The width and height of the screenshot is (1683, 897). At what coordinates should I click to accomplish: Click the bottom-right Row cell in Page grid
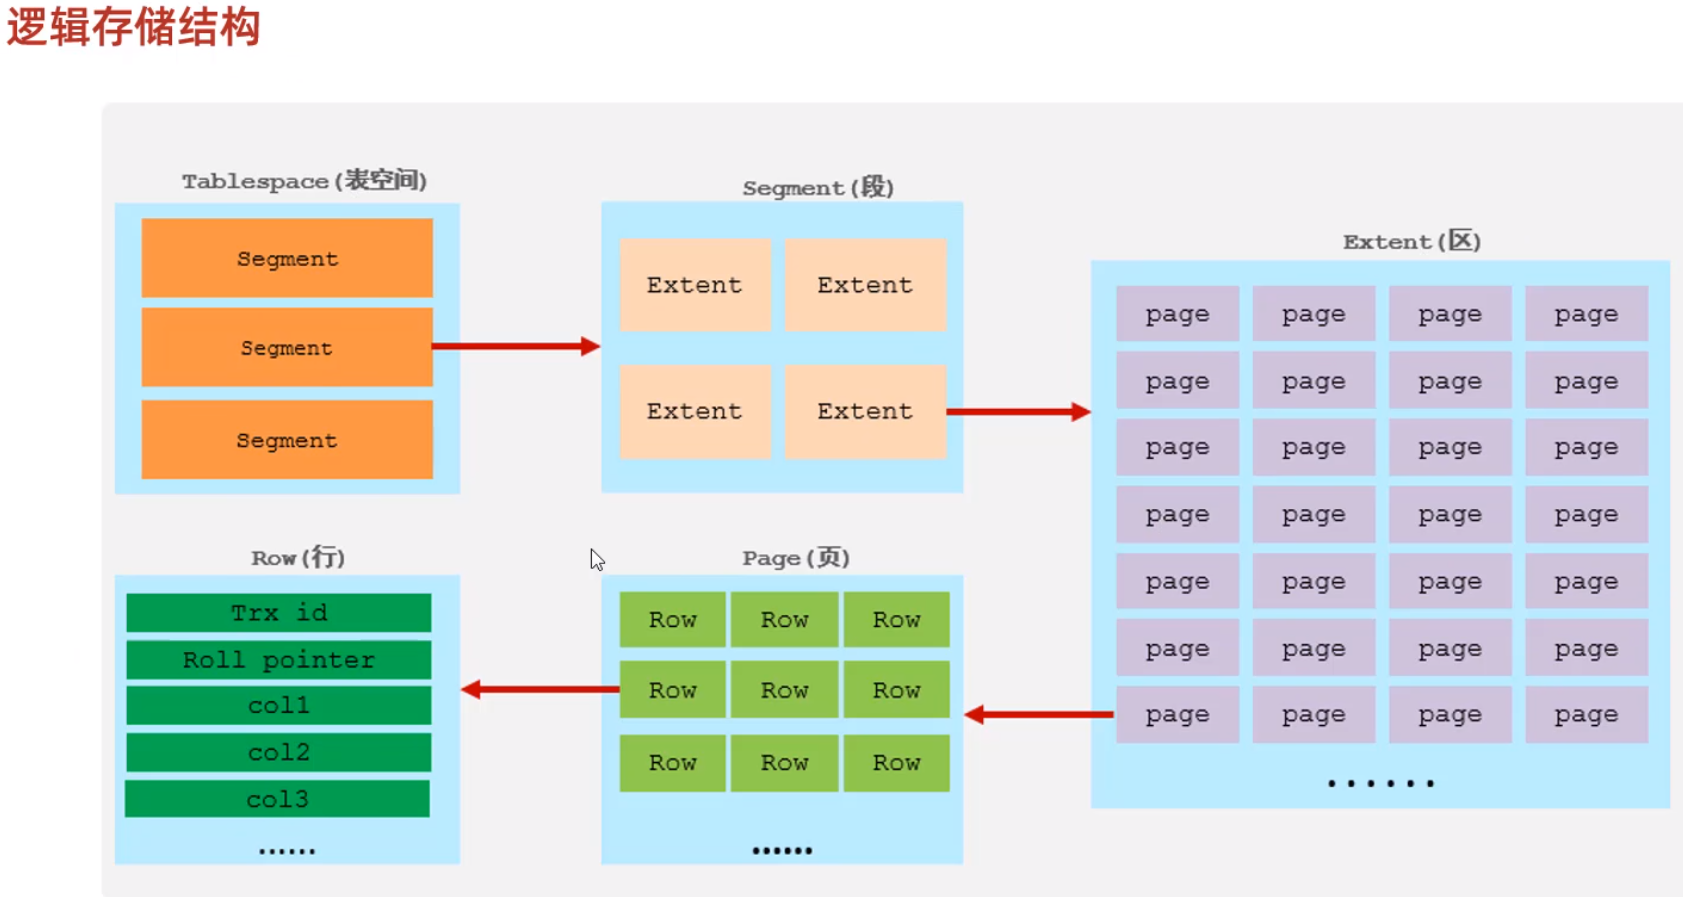(x=897, y=763)
